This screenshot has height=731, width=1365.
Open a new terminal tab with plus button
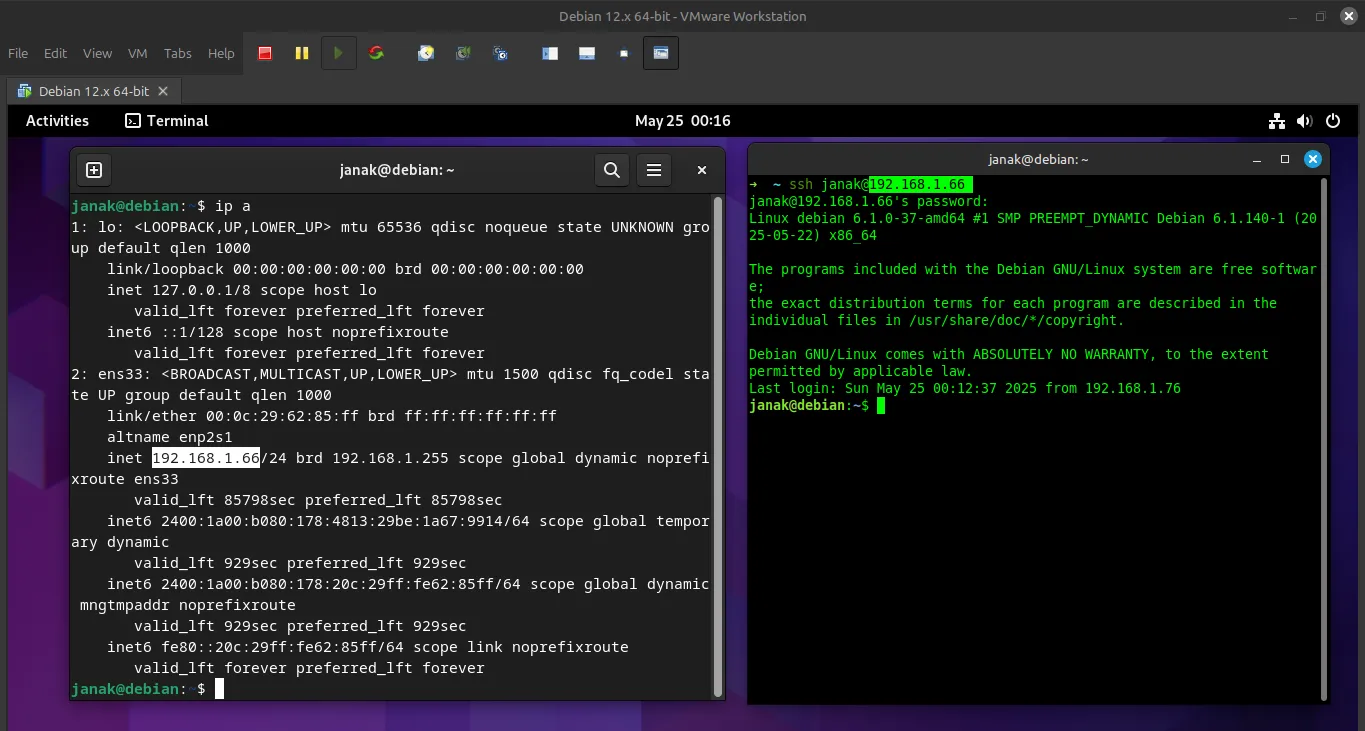[94, 170]
